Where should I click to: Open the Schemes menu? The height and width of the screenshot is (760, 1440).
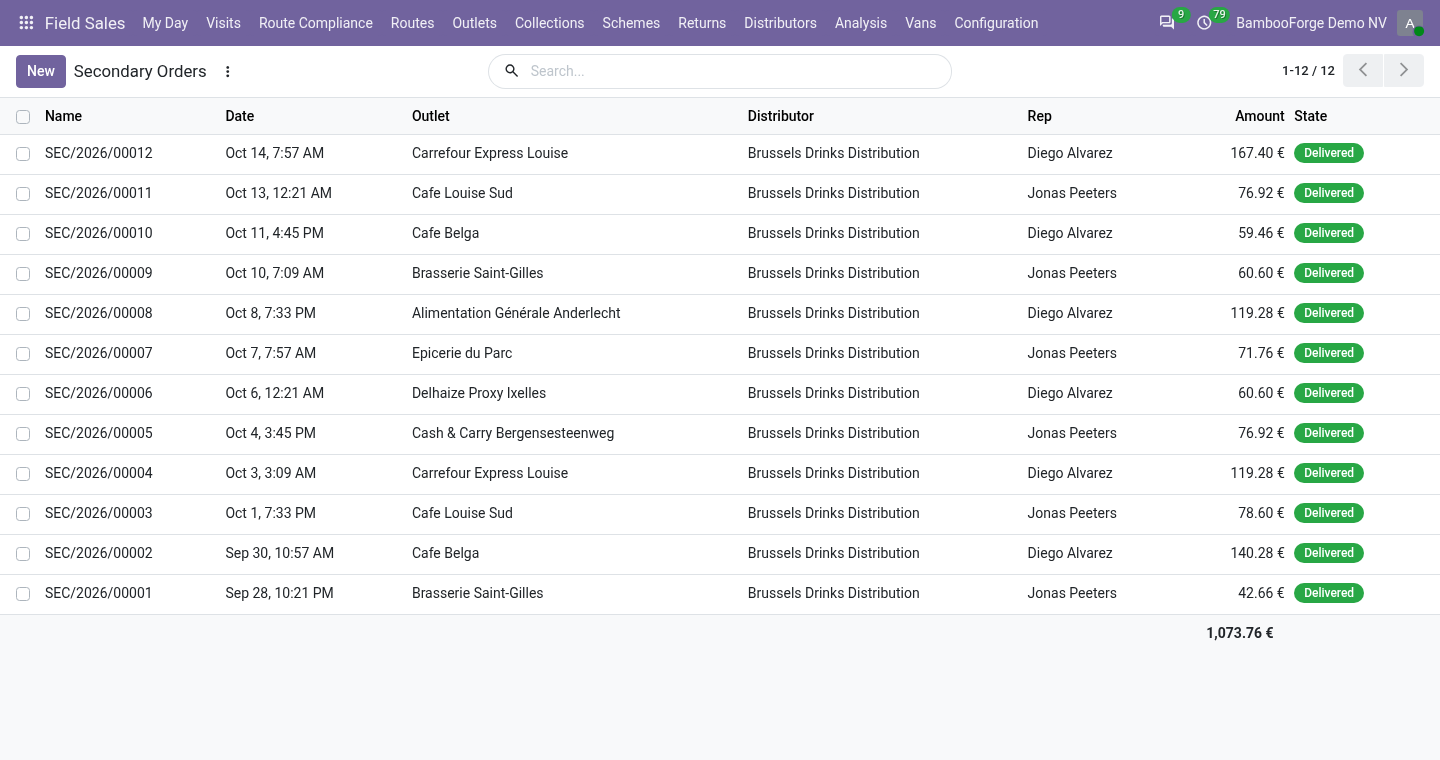[x=631, y=23]
